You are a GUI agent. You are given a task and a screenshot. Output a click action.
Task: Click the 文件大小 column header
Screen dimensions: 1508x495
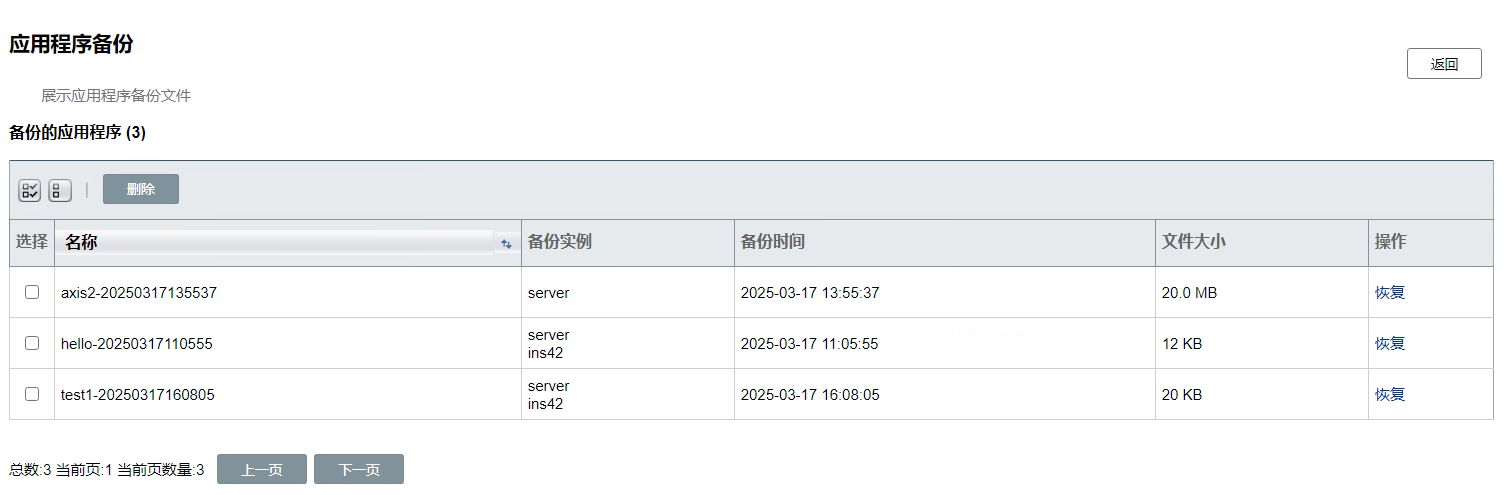1193,242
